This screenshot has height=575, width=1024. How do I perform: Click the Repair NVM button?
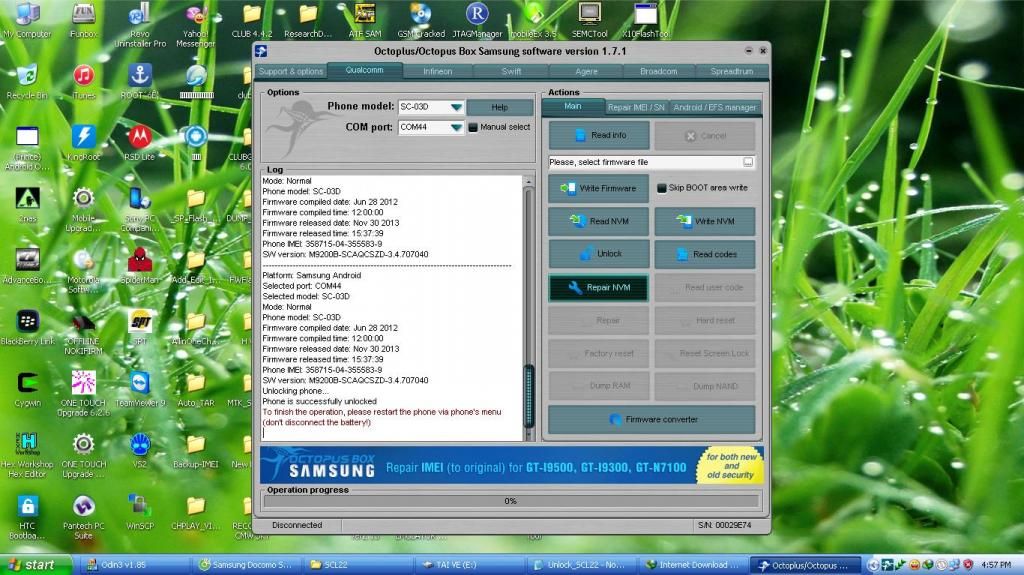(x=599, y=288)
